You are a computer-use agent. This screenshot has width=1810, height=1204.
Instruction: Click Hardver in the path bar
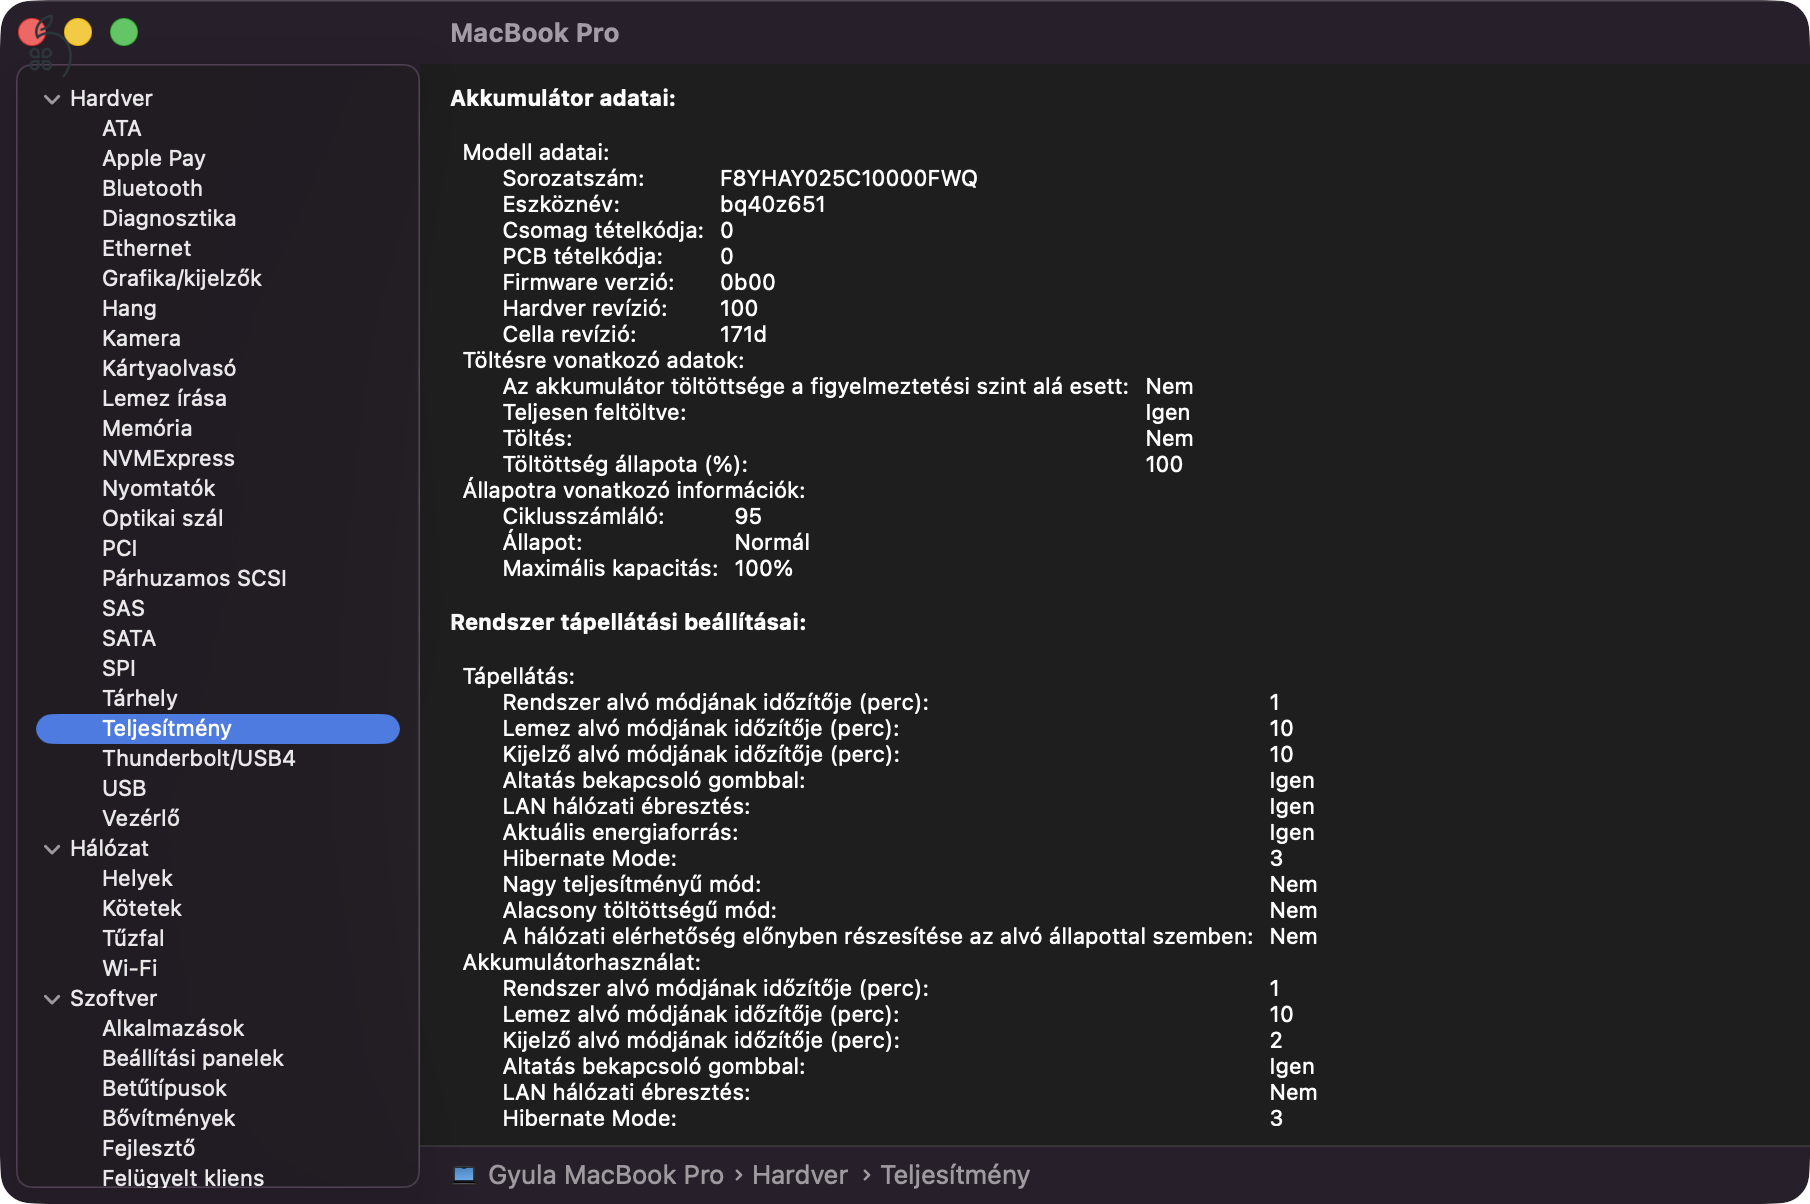pyautogui.click(x=800, y=1175)
